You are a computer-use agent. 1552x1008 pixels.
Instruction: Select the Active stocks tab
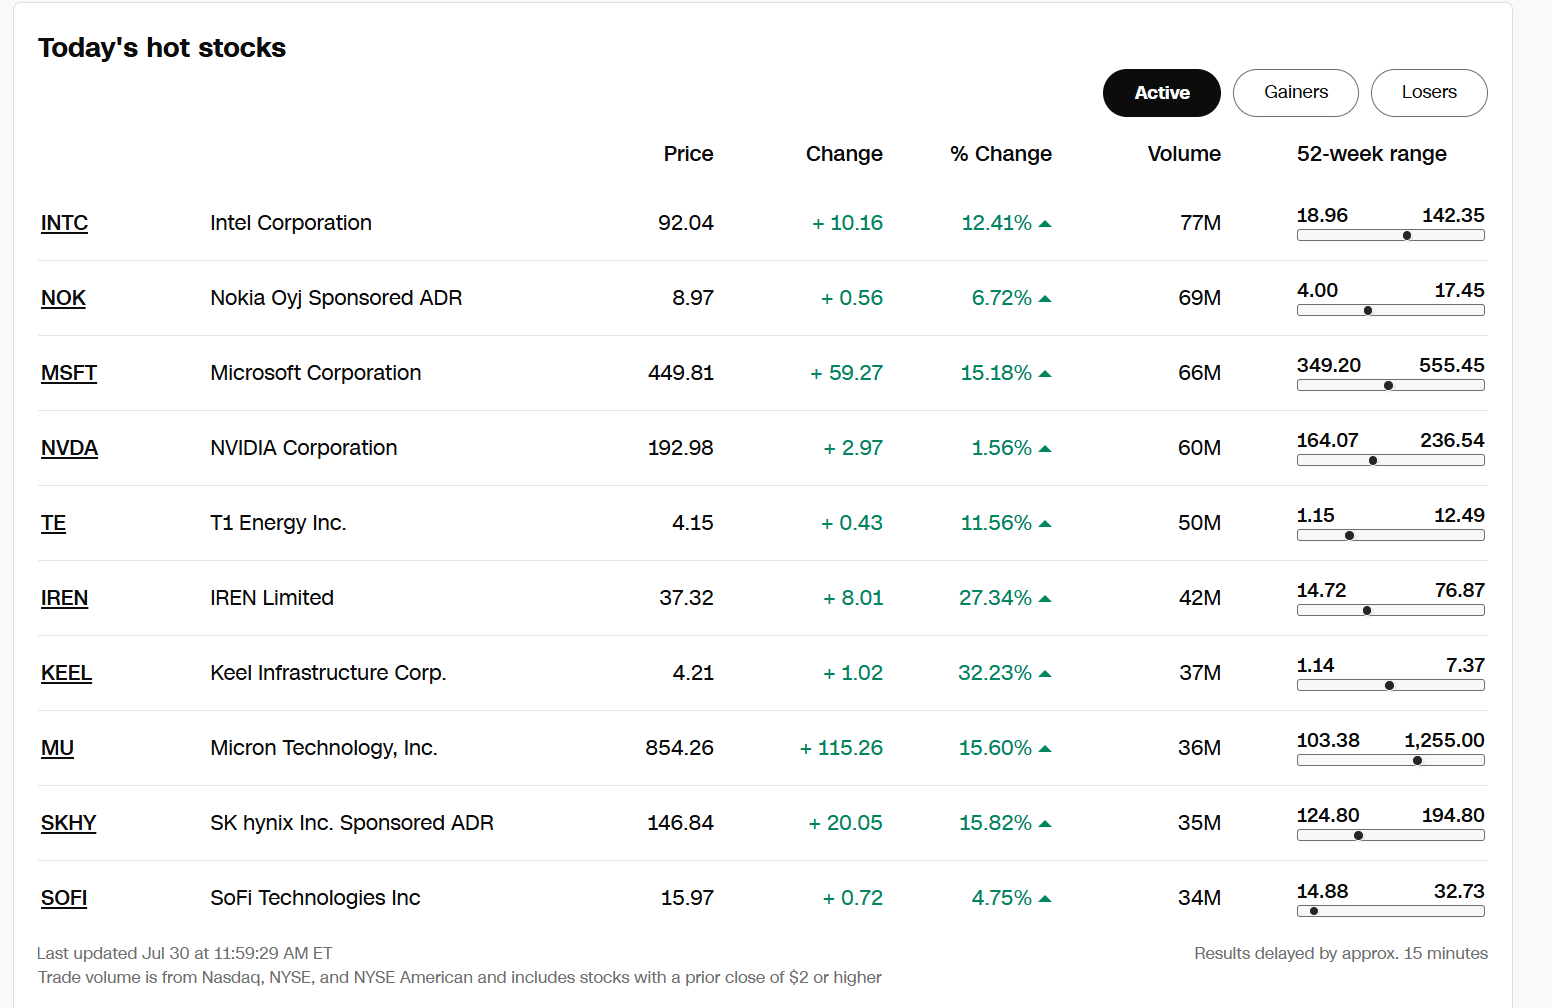(1162, 93)
